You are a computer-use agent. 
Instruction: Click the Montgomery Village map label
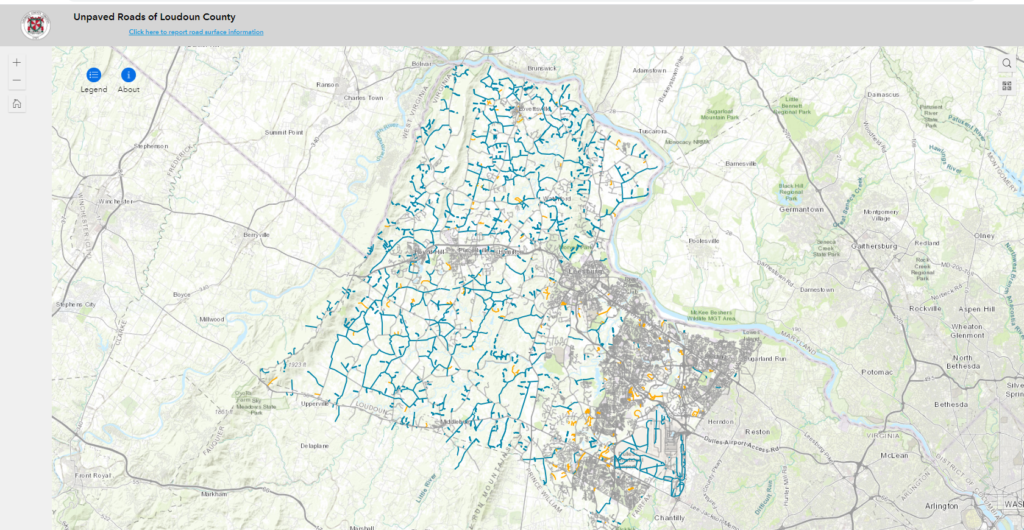pyautogui.click(x=881, y=215)
